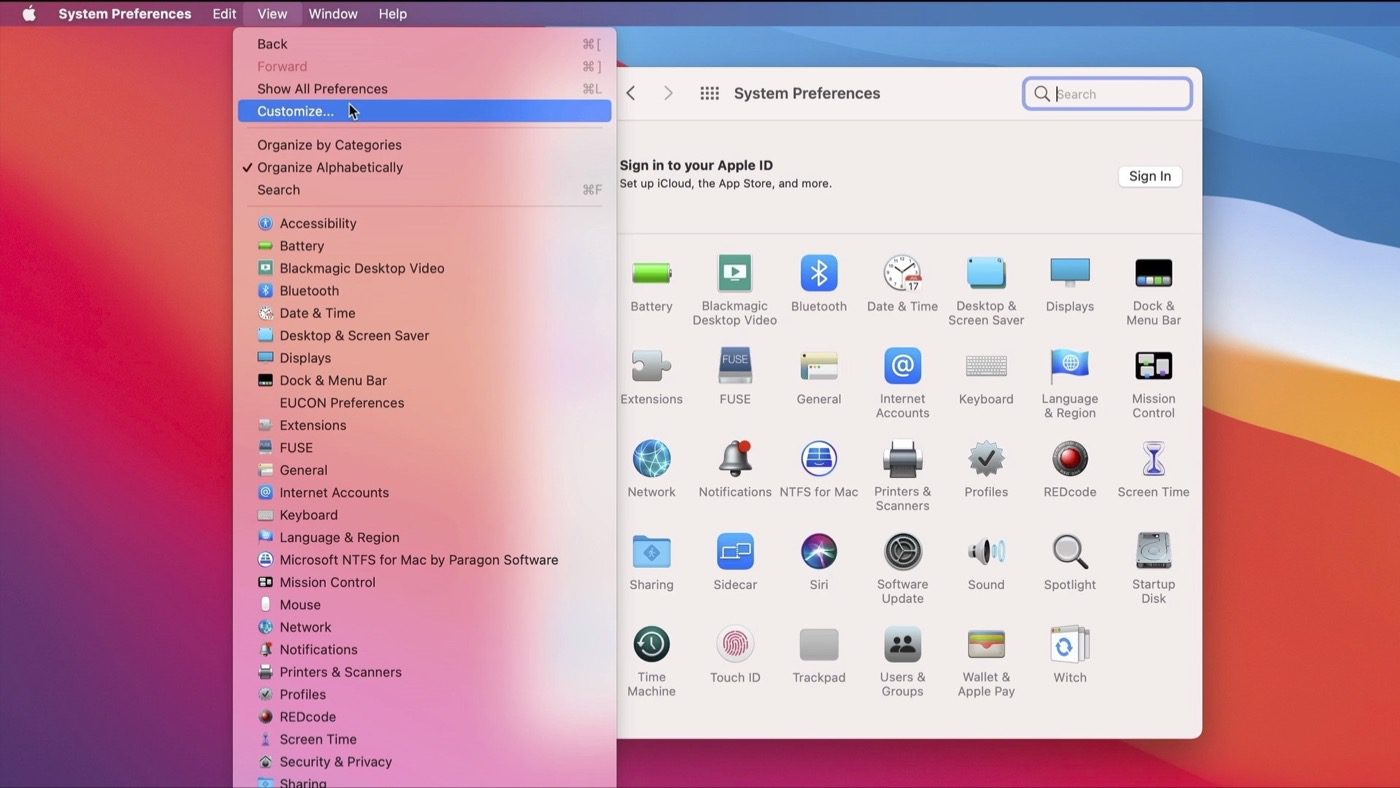Open Software Update gear icon
This screenshot has height=788, width=1400.
902,552
